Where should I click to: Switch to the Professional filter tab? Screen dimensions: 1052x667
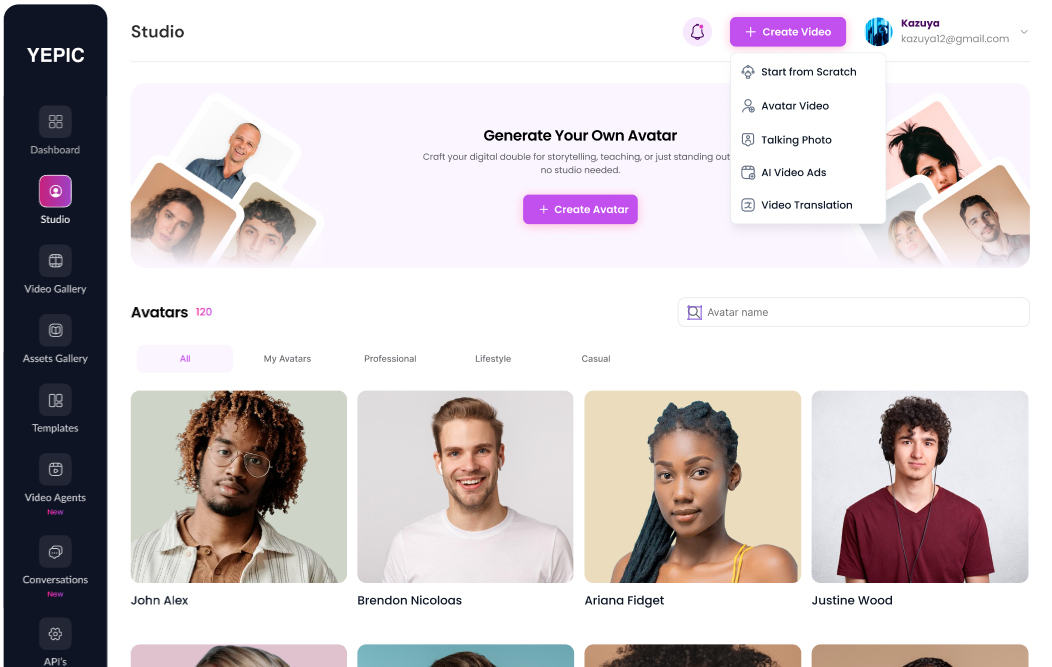click(390, 359)
